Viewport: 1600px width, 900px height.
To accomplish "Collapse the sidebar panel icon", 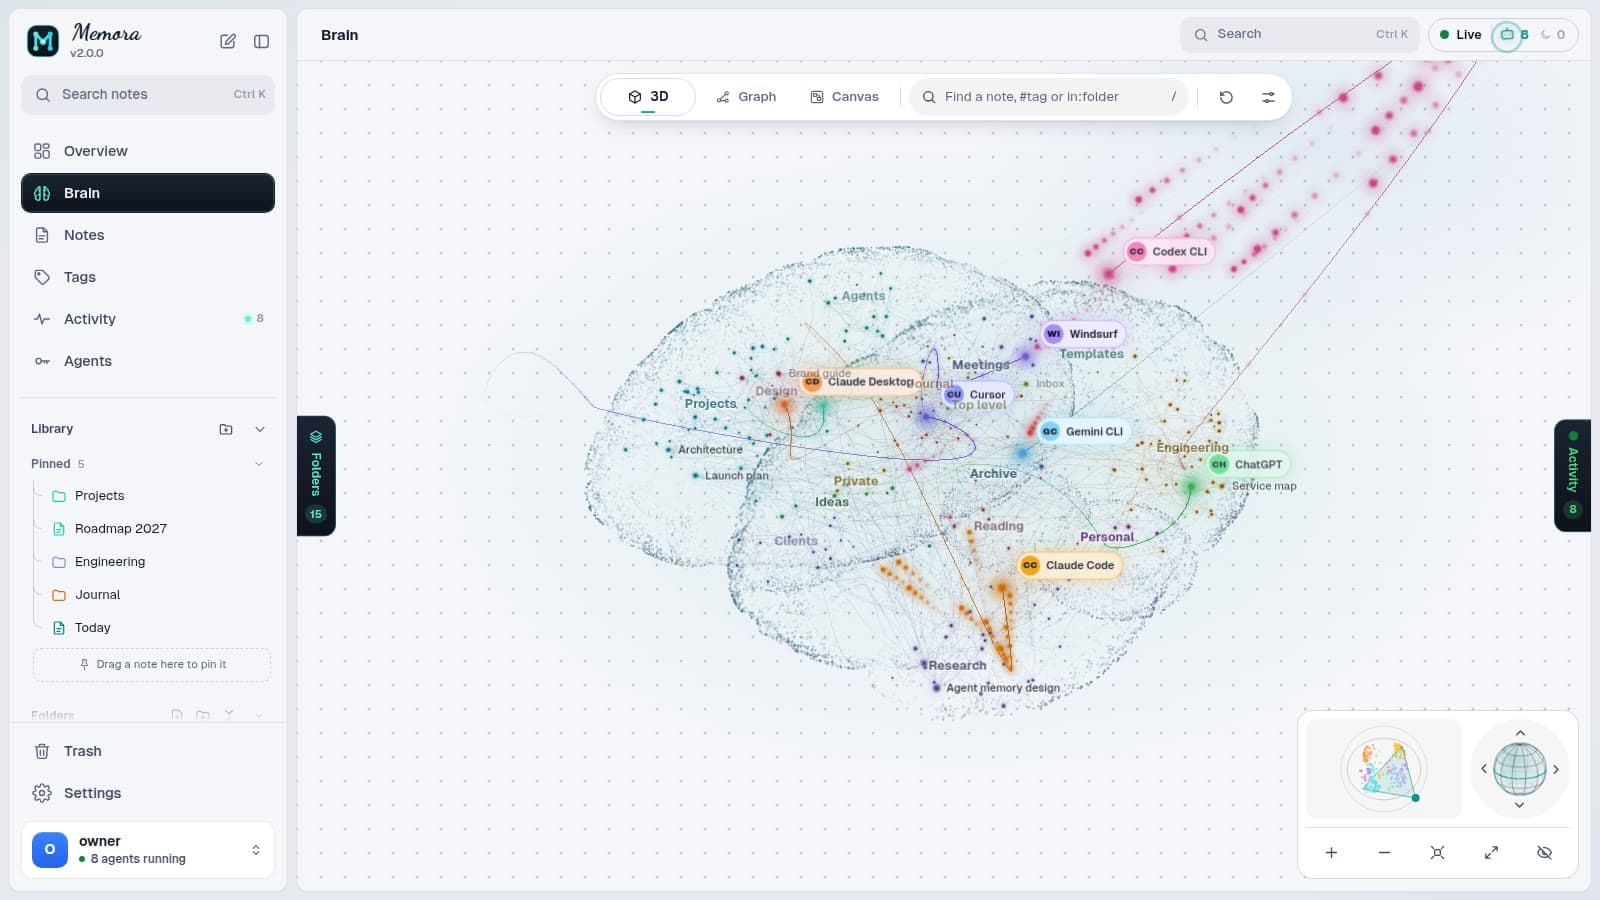I will [x=262, y=41].
